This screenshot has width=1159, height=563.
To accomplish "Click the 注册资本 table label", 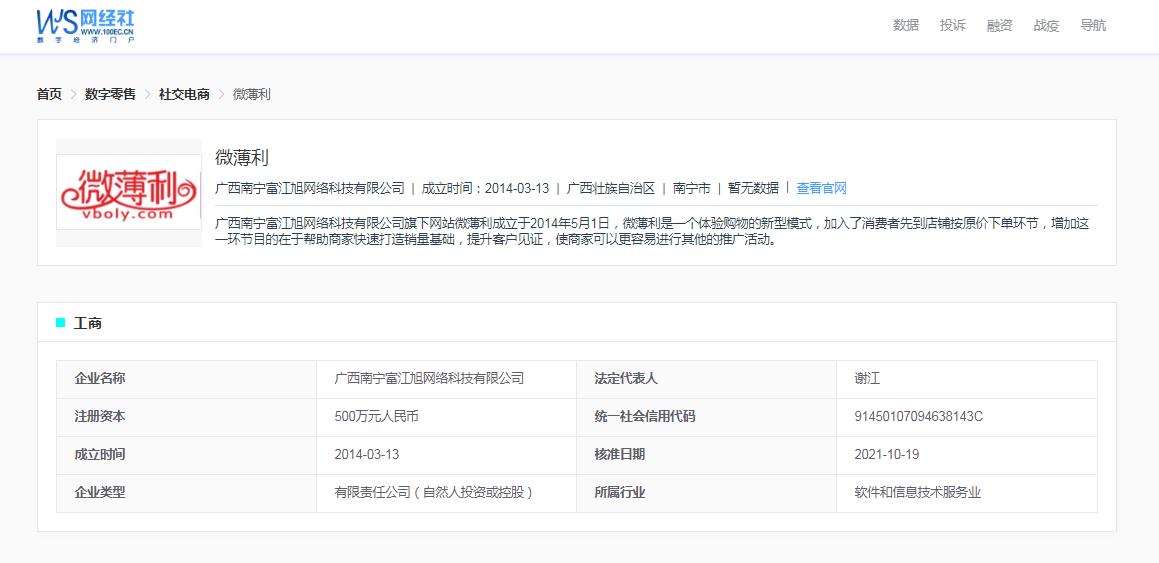I will click(x=100, y=416).
